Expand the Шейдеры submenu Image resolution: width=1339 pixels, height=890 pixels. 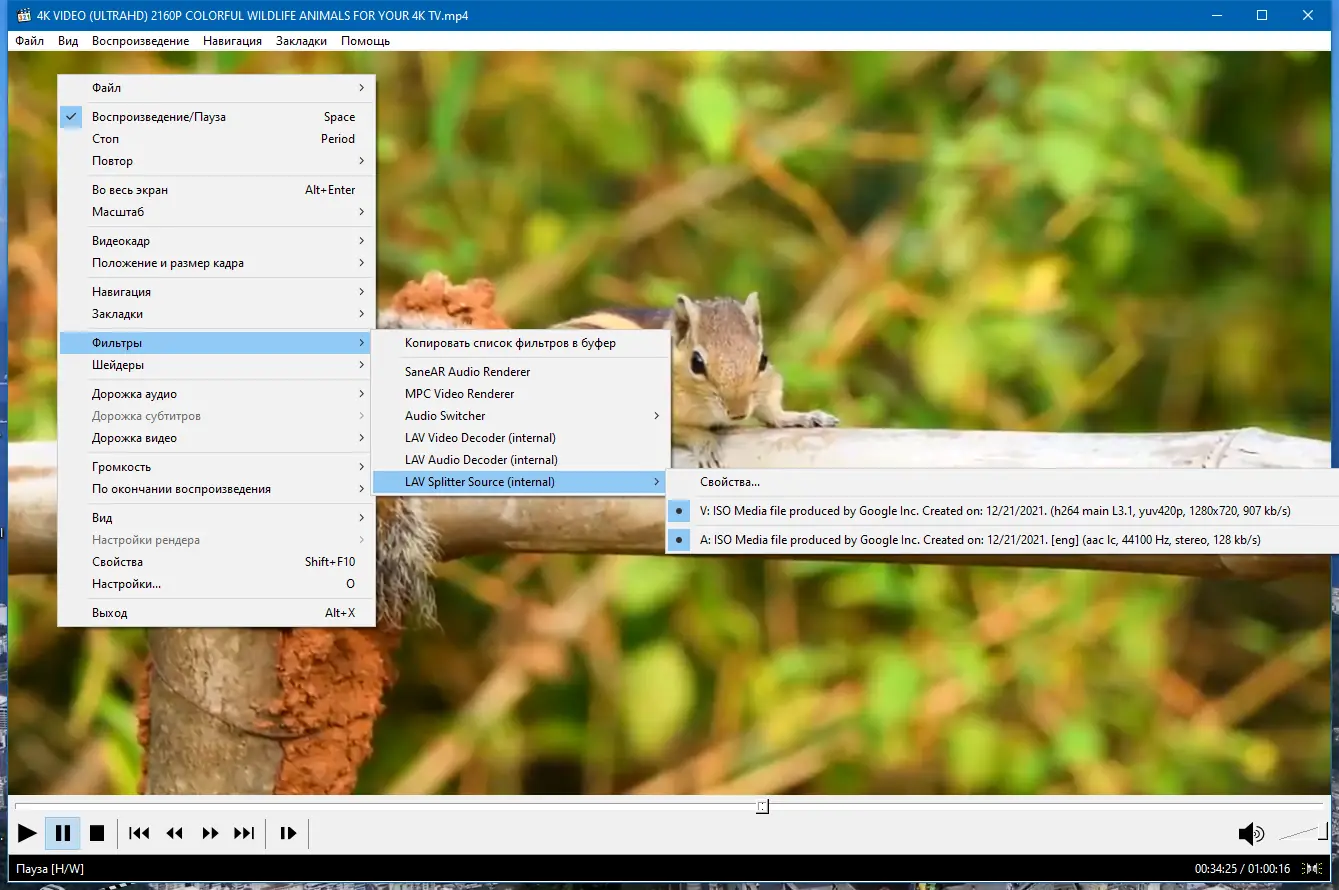pyautogui.click(x=216, y=365)
